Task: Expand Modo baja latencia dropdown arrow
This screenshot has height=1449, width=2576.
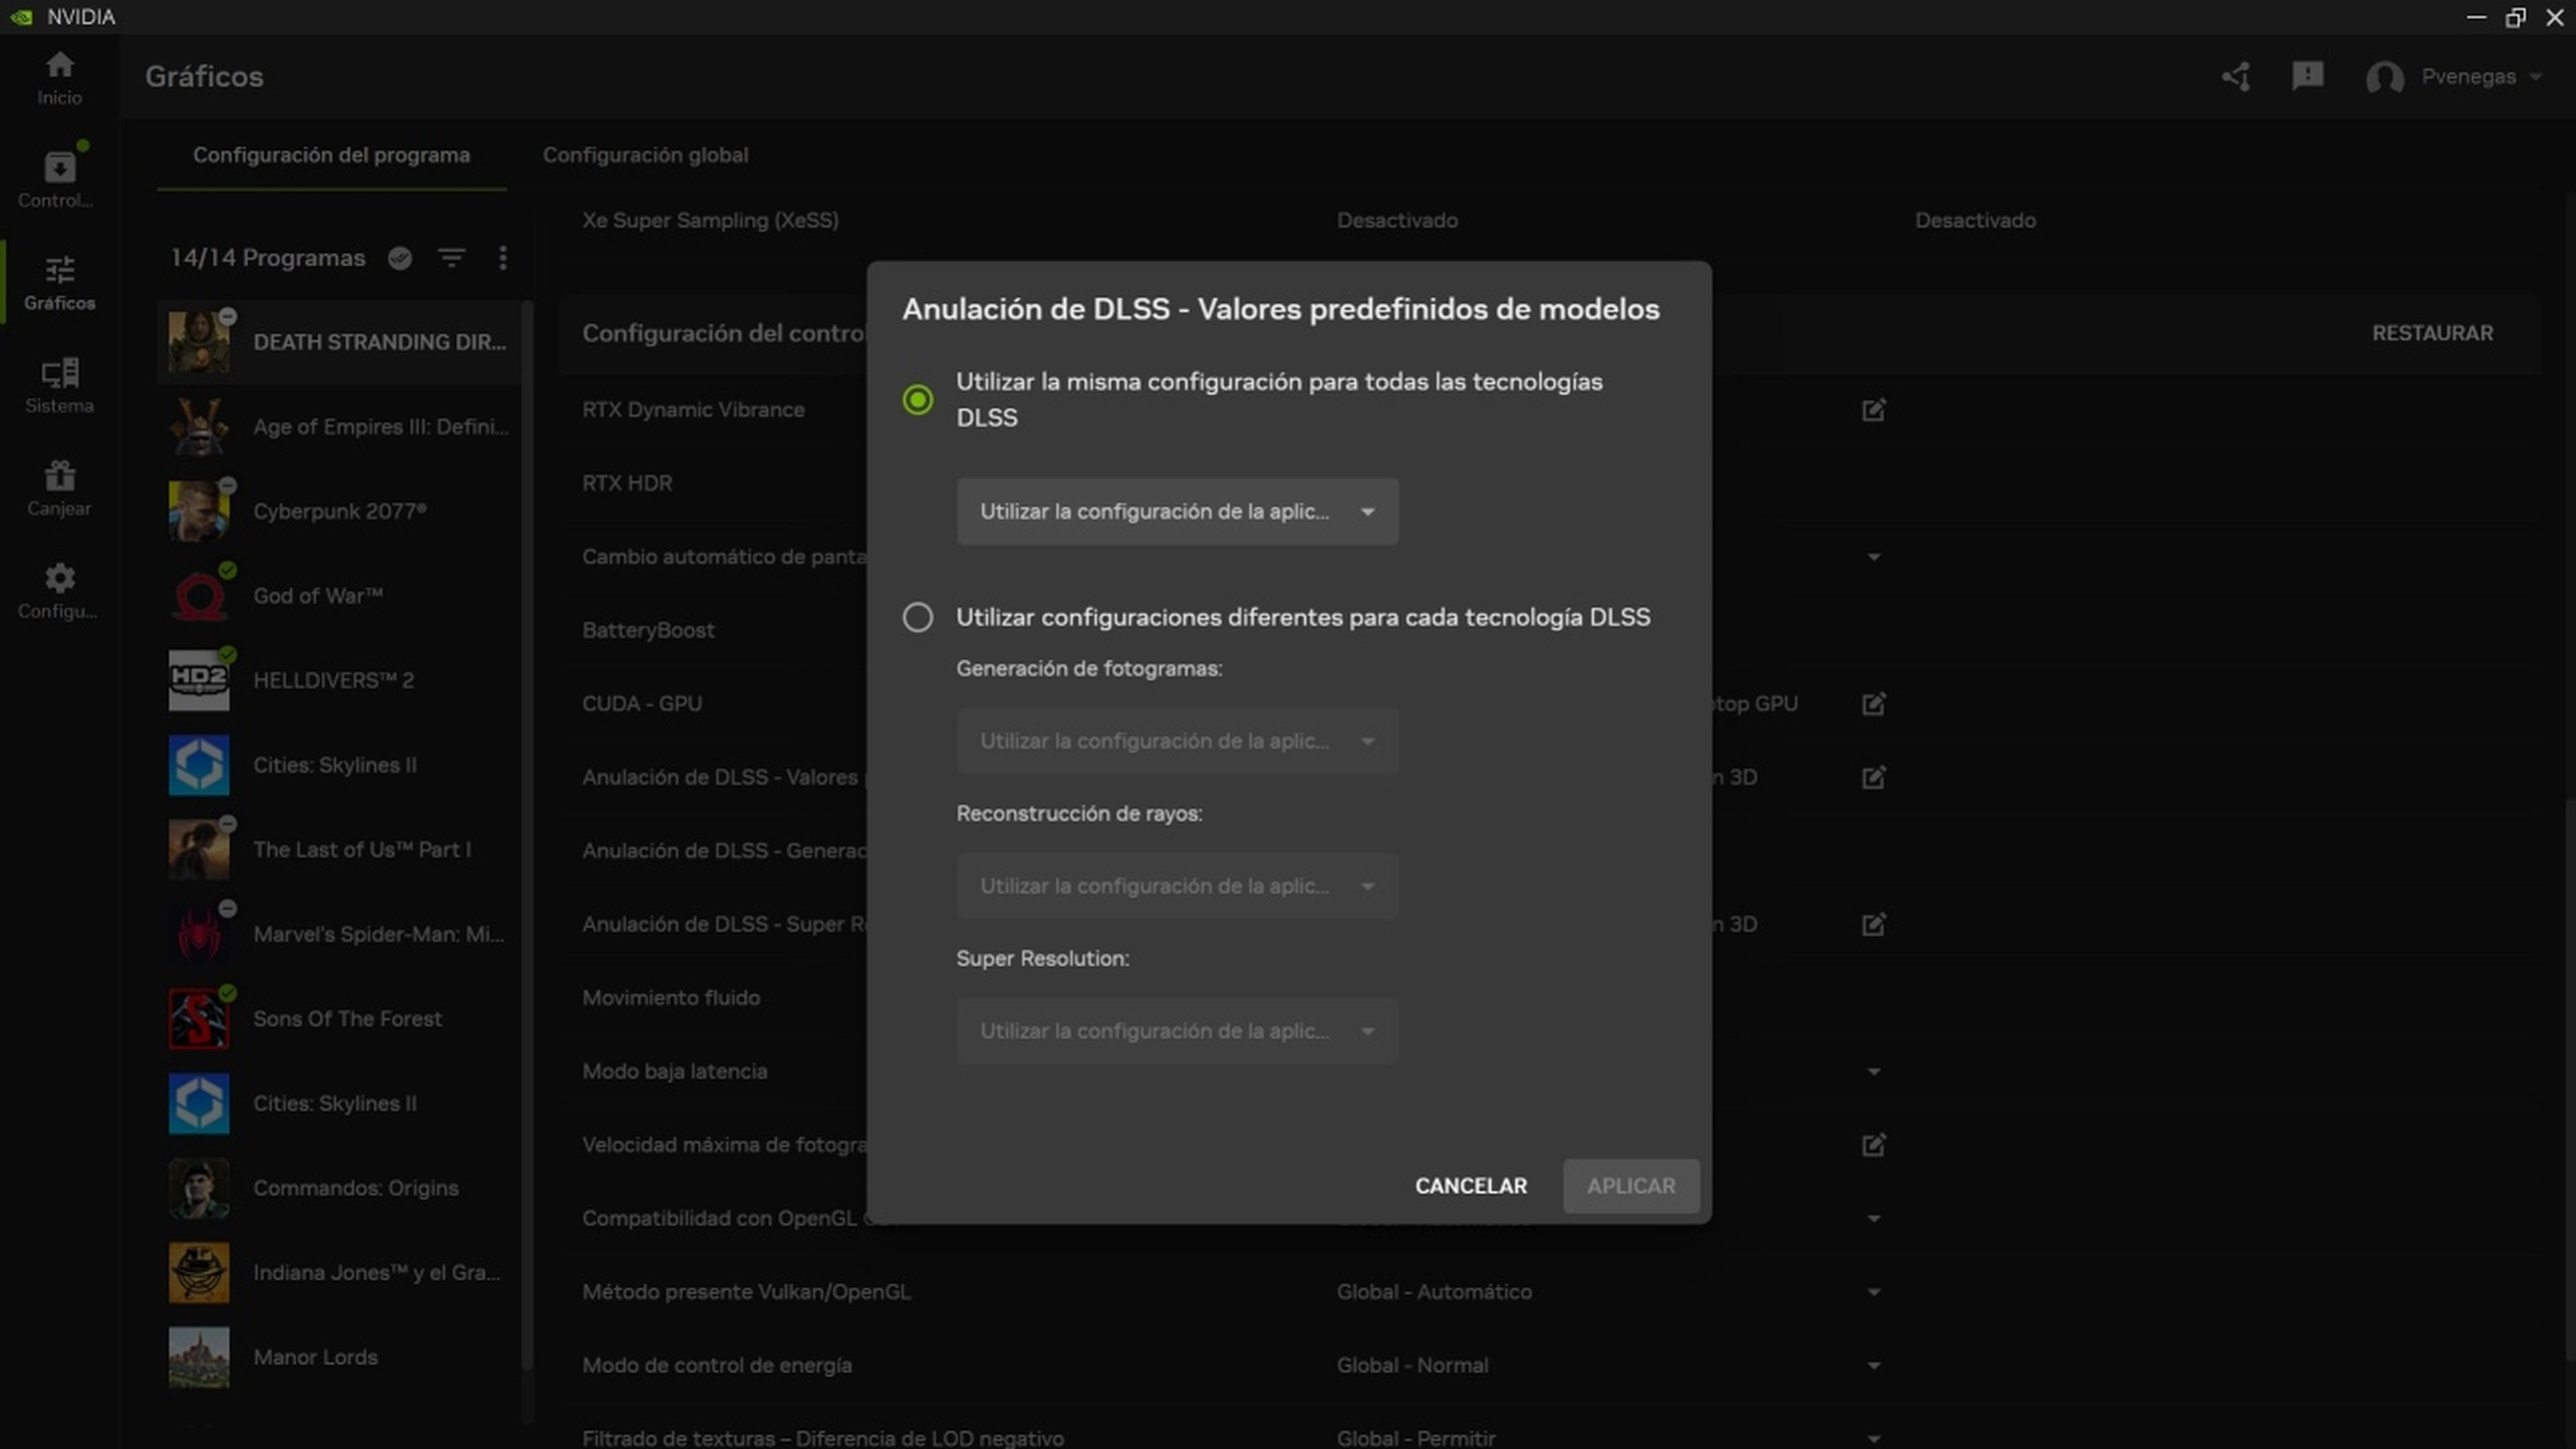Action: pos(1873,1072)
